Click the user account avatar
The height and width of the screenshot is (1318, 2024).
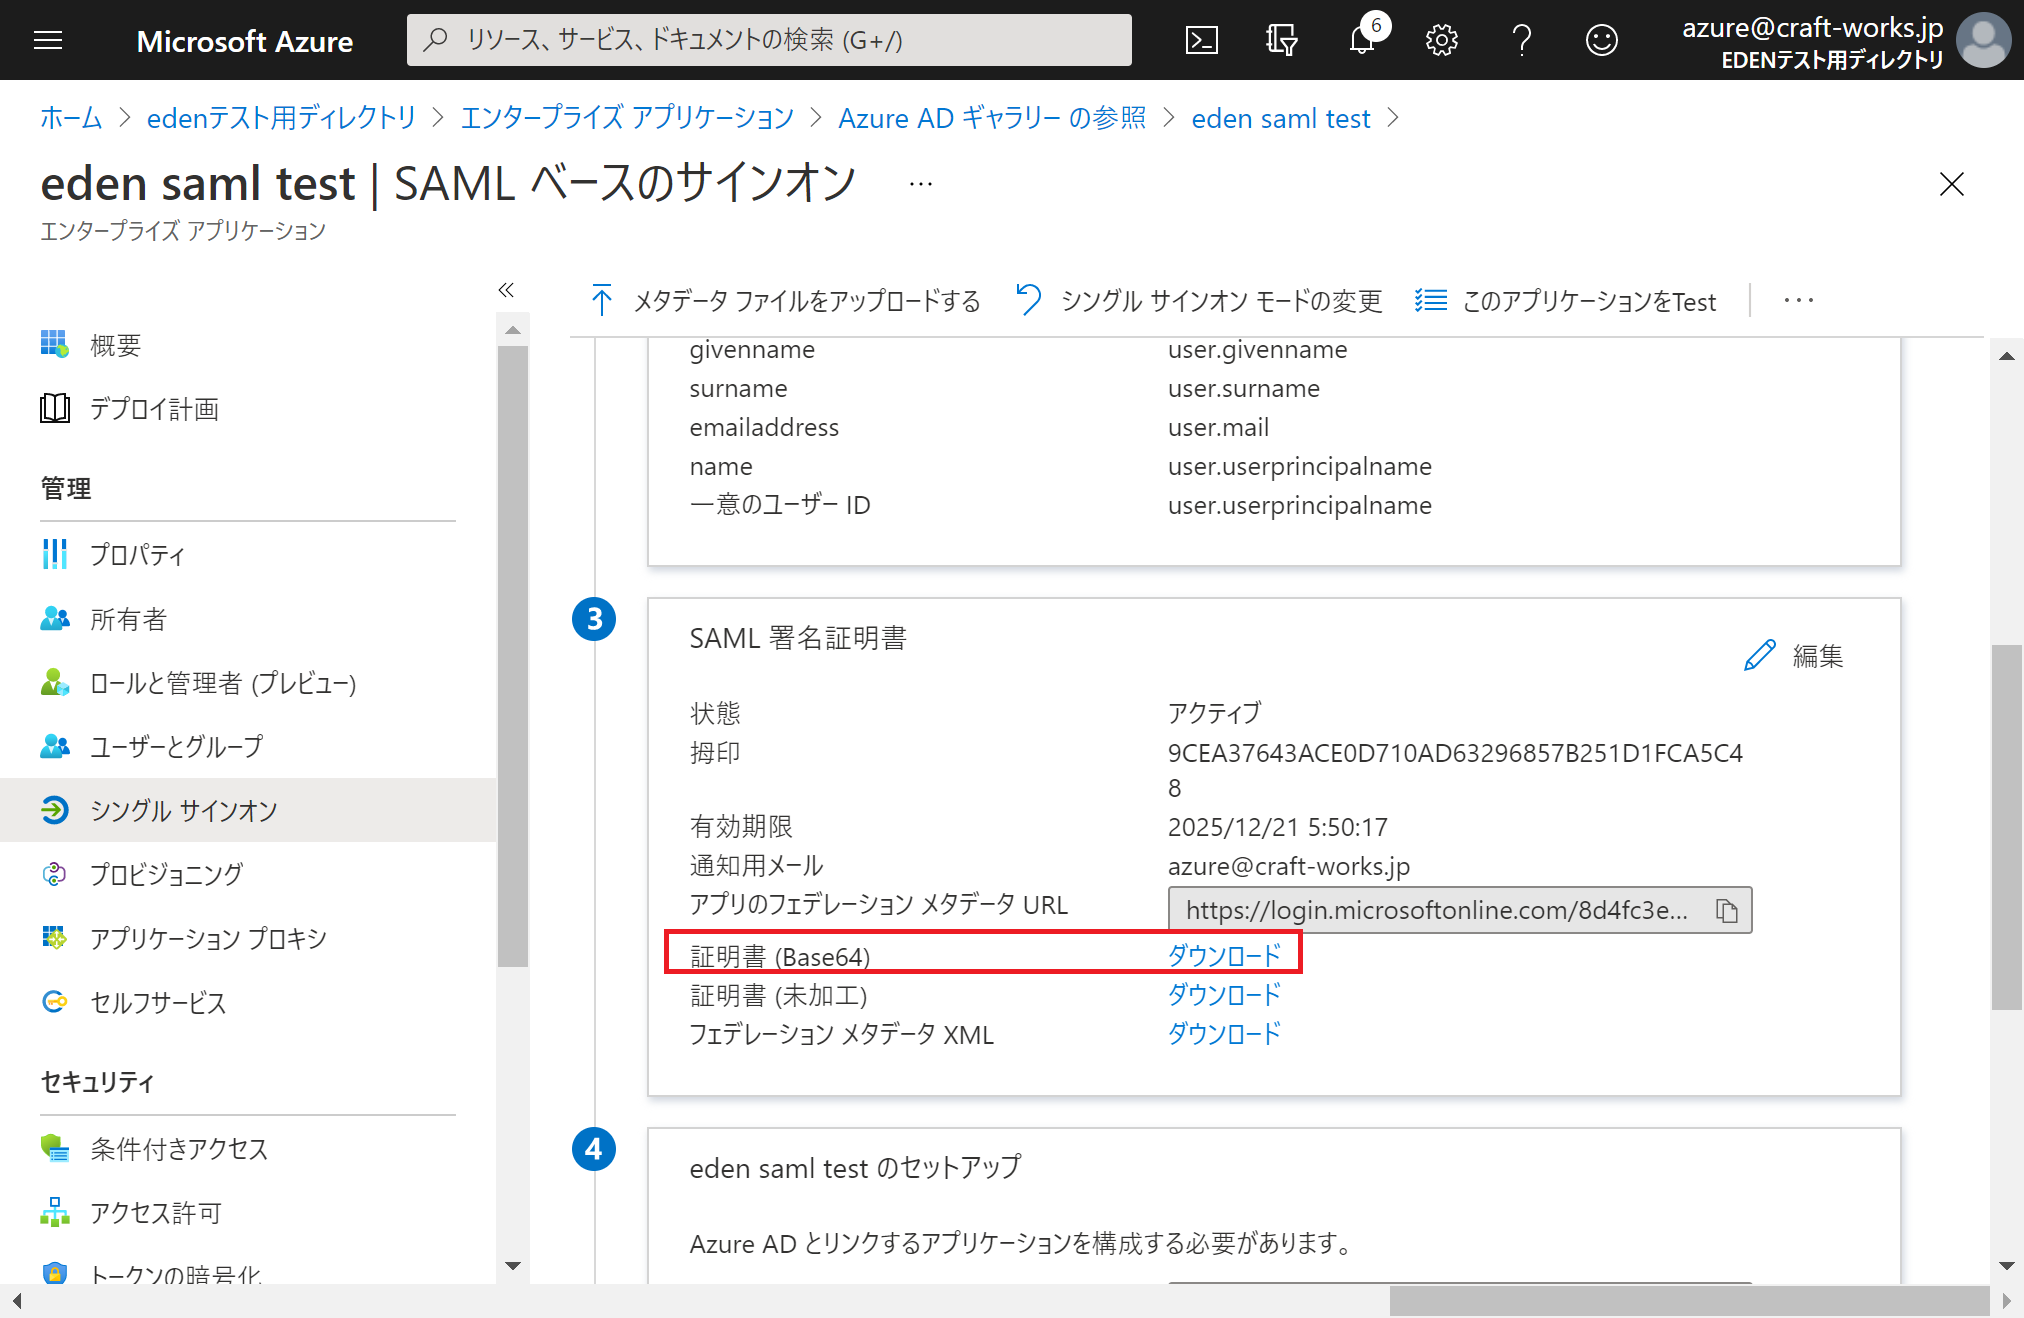coord(1983,40)
